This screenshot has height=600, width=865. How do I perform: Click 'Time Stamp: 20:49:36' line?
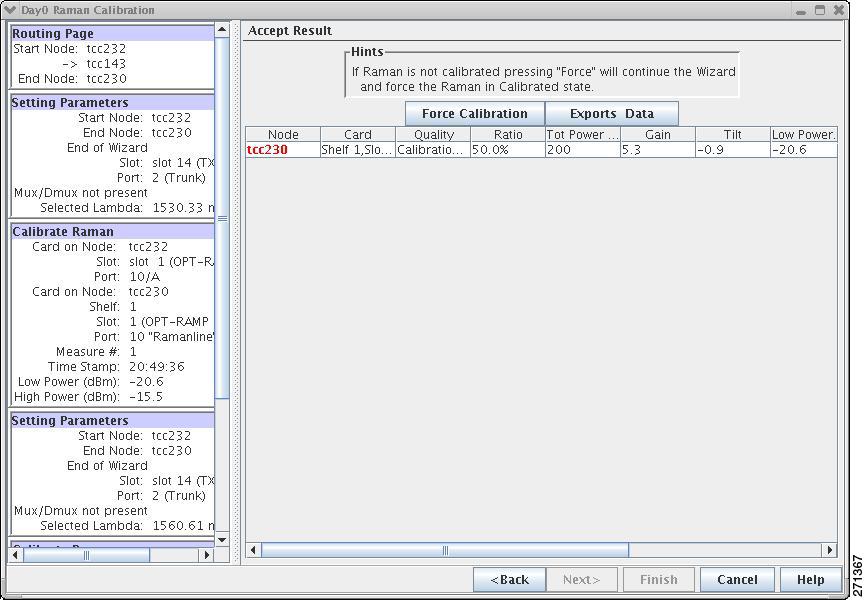coord(116,367)
